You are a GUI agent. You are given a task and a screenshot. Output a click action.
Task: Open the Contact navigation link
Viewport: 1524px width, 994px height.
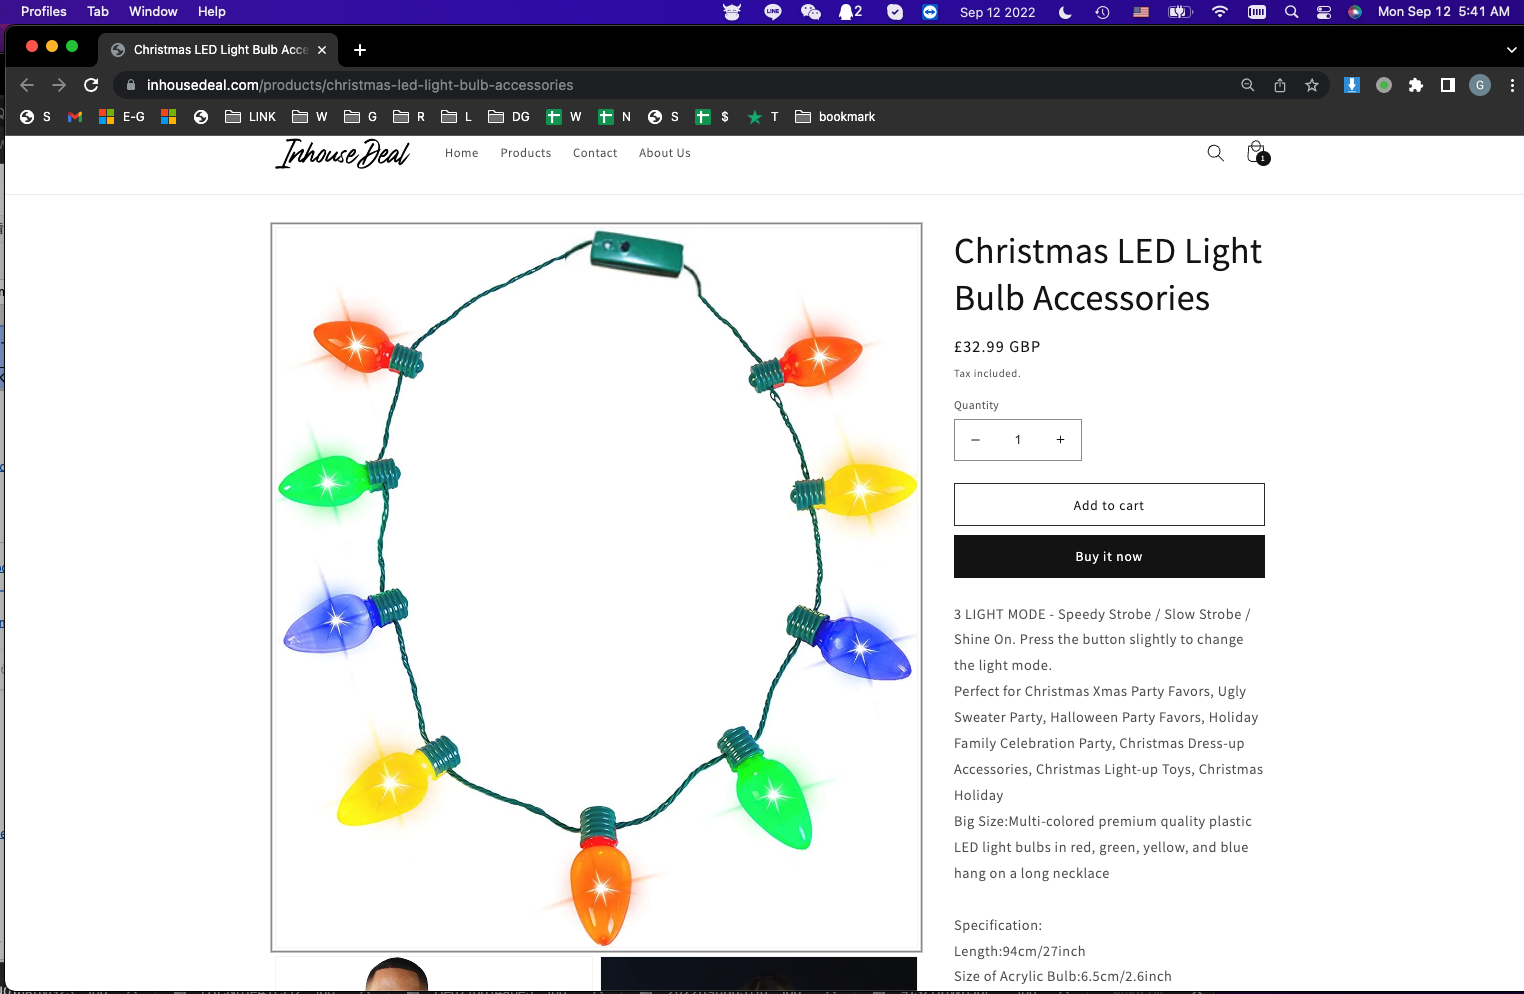pos(595,153)
